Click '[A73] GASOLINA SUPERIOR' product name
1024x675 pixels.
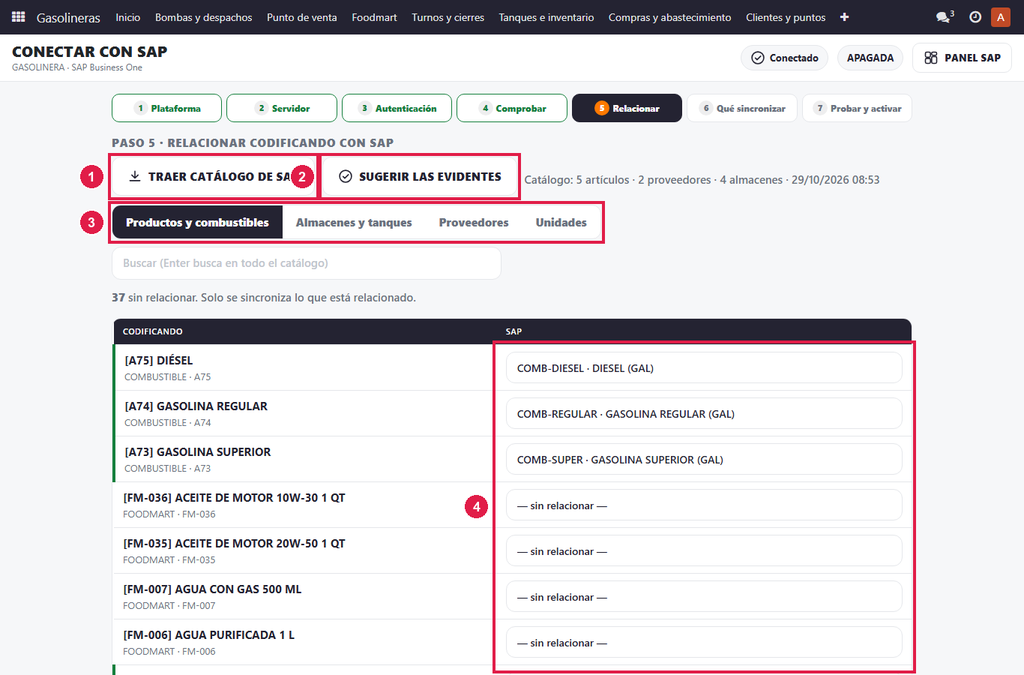click(198, 452)
